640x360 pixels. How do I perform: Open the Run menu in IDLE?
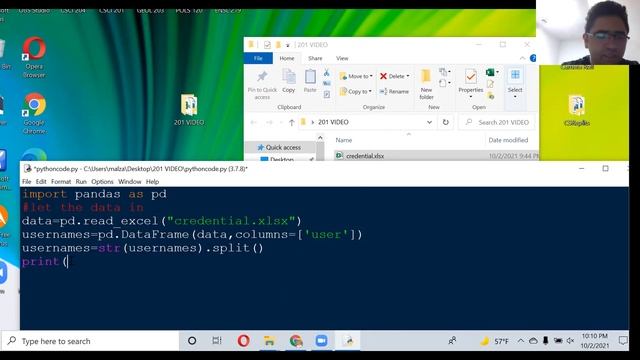tap(81, 182)
